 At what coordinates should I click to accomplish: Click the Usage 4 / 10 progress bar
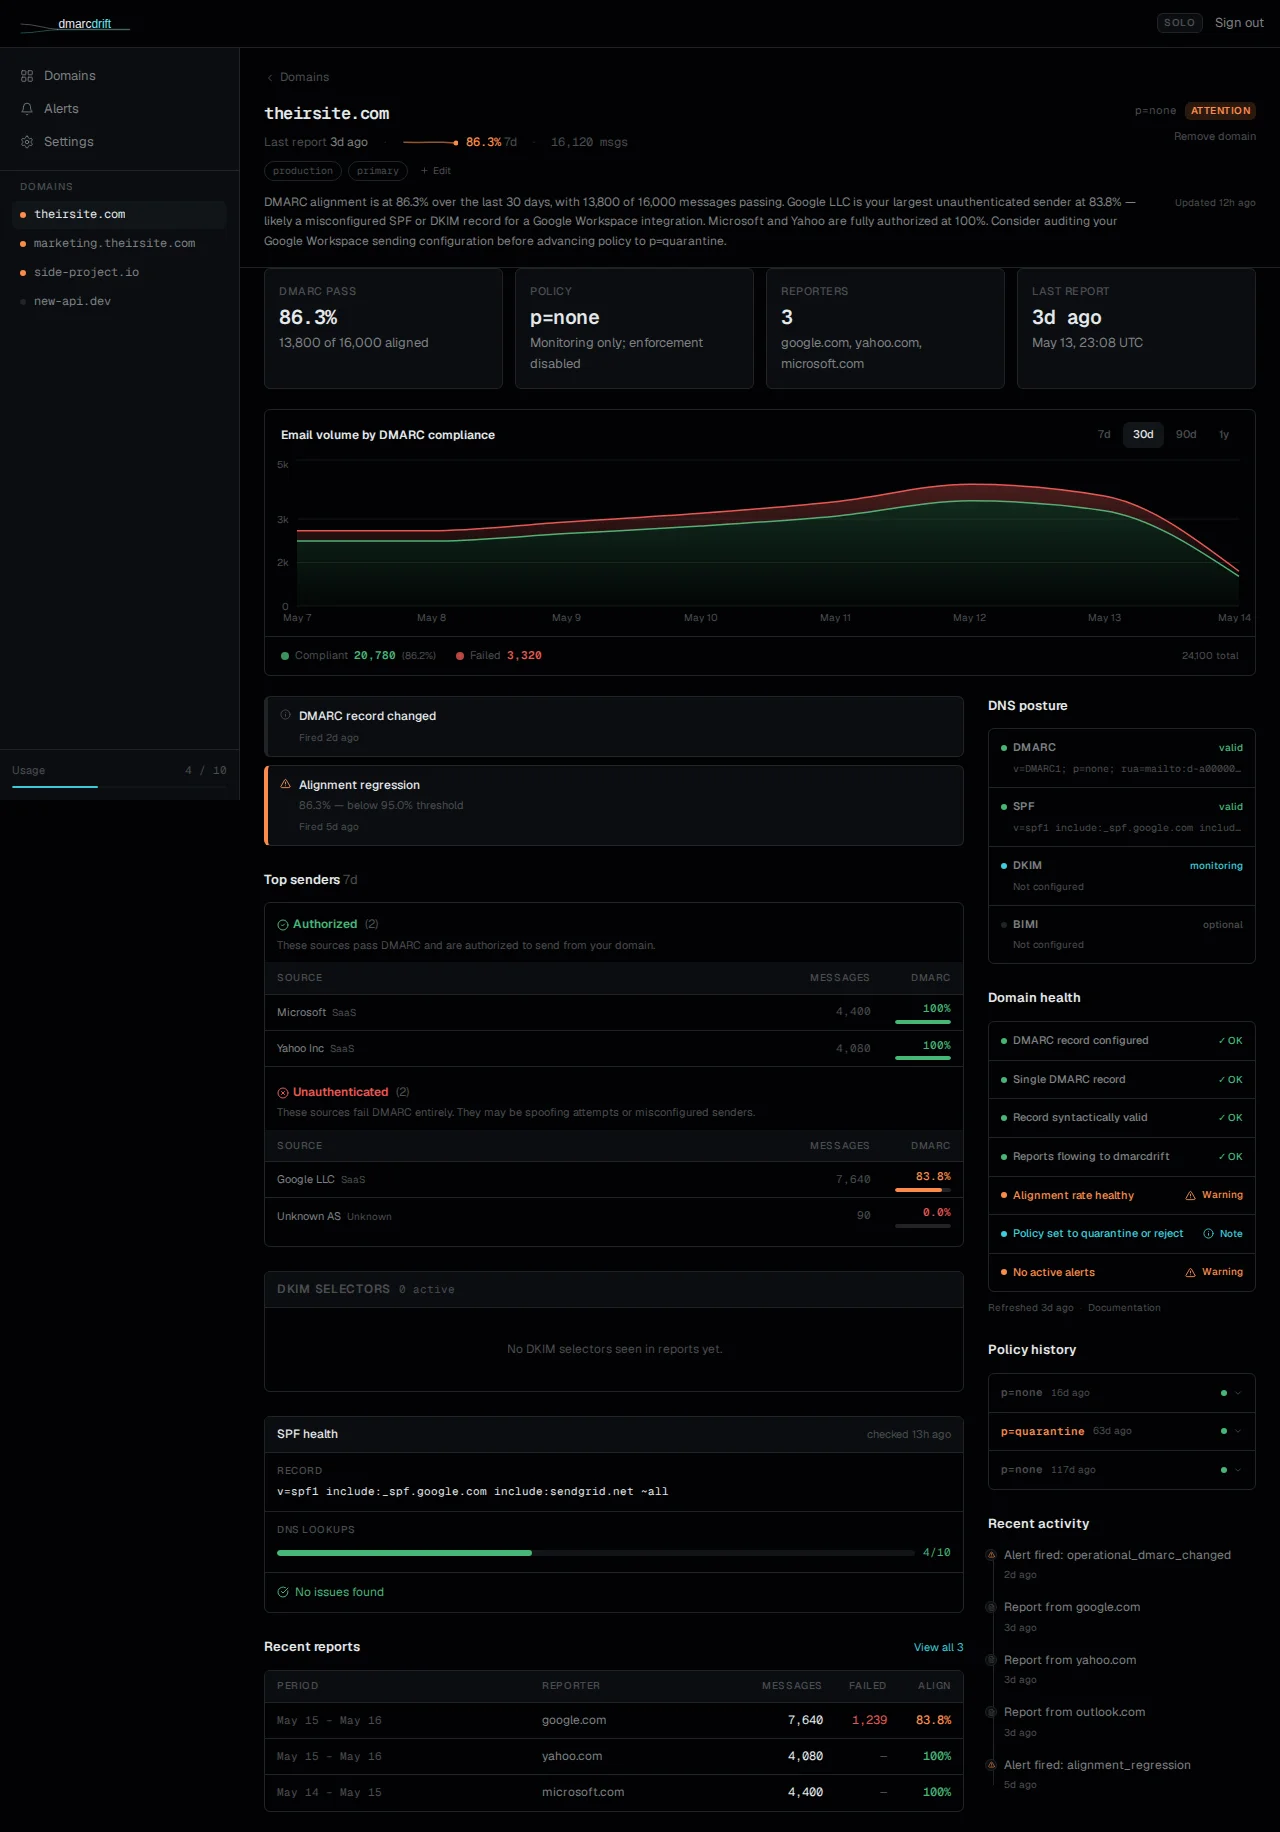click(x=119, y=787)
